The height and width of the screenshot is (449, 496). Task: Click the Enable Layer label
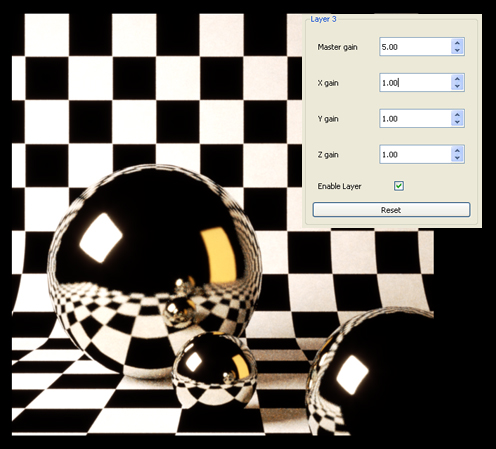click(x=339, y=186)
